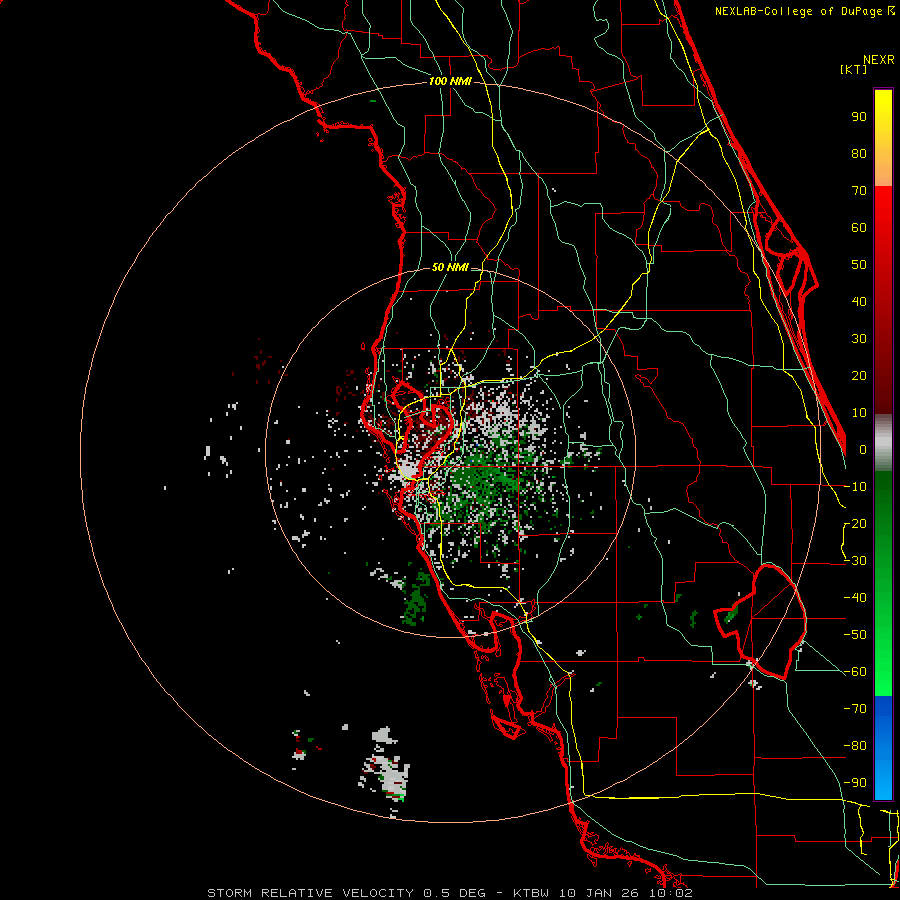Click the 80 value on the velocity scale
The image size is (900, 900).
click(859, 154)
